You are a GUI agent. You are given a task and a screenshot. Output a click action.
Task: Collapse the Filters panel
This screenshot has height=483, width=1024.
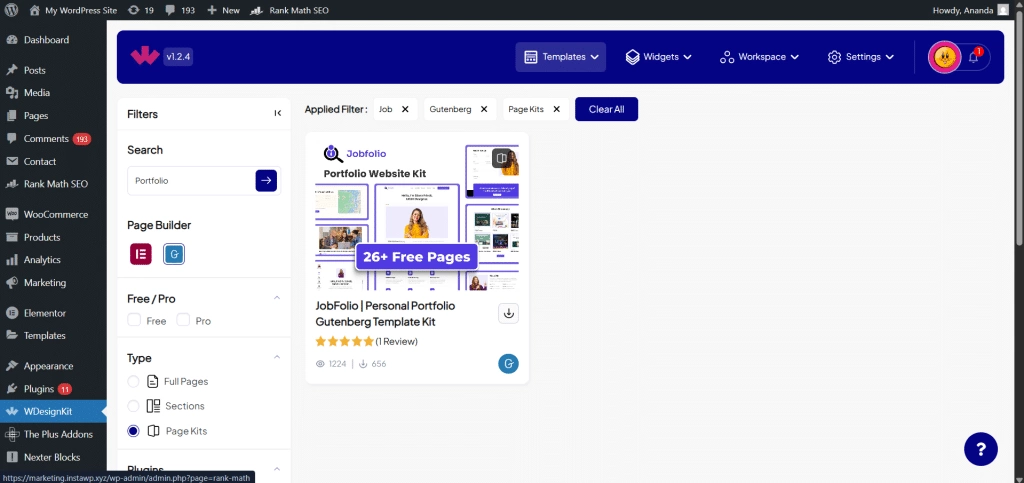coord(278,113)
